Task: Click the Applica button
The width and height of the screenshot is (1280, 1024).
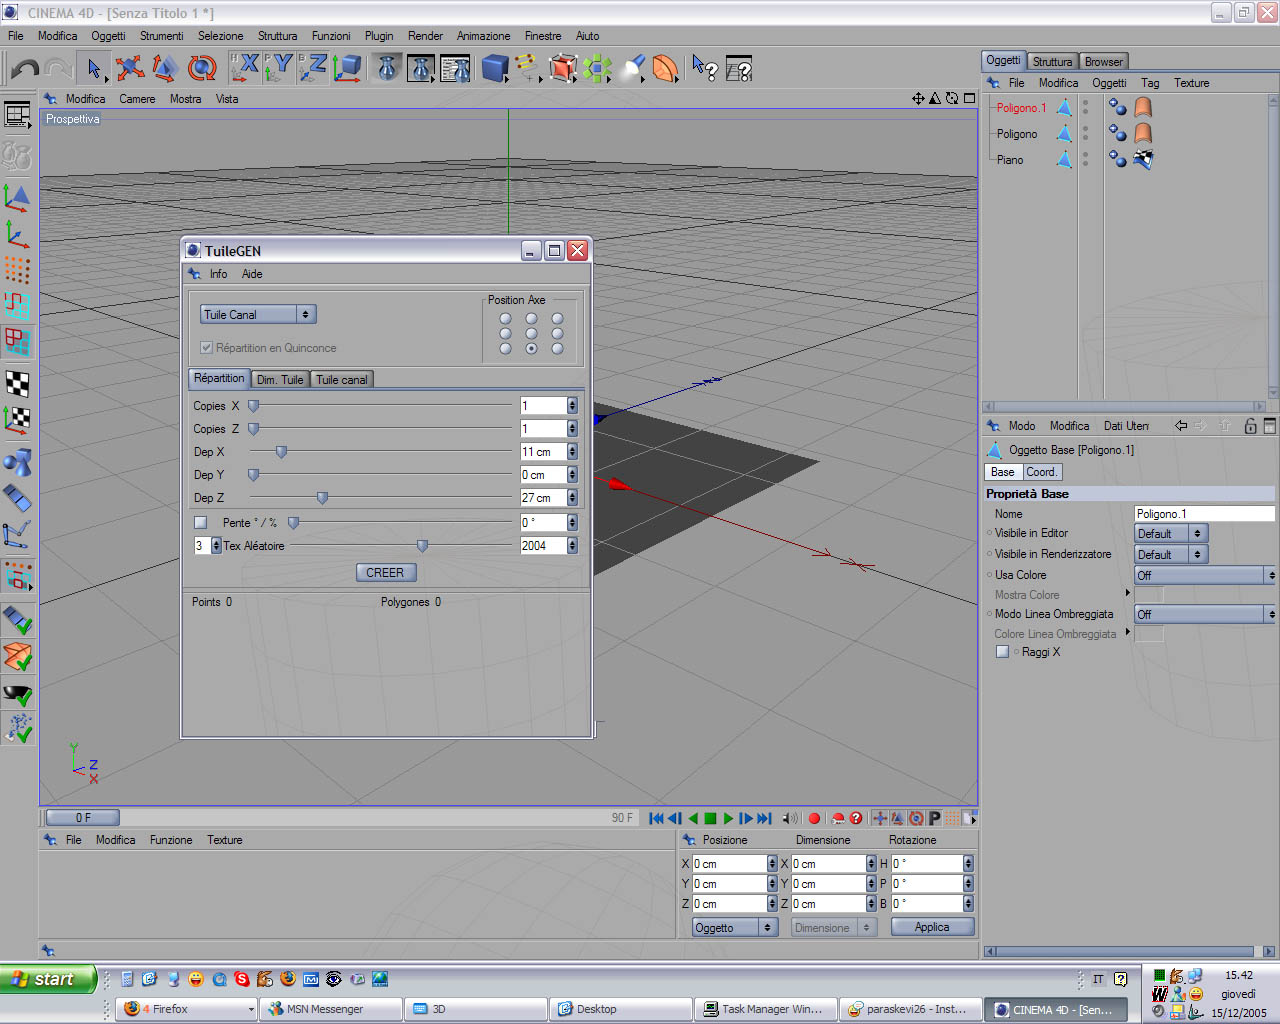Action: [x=931, y=927]
